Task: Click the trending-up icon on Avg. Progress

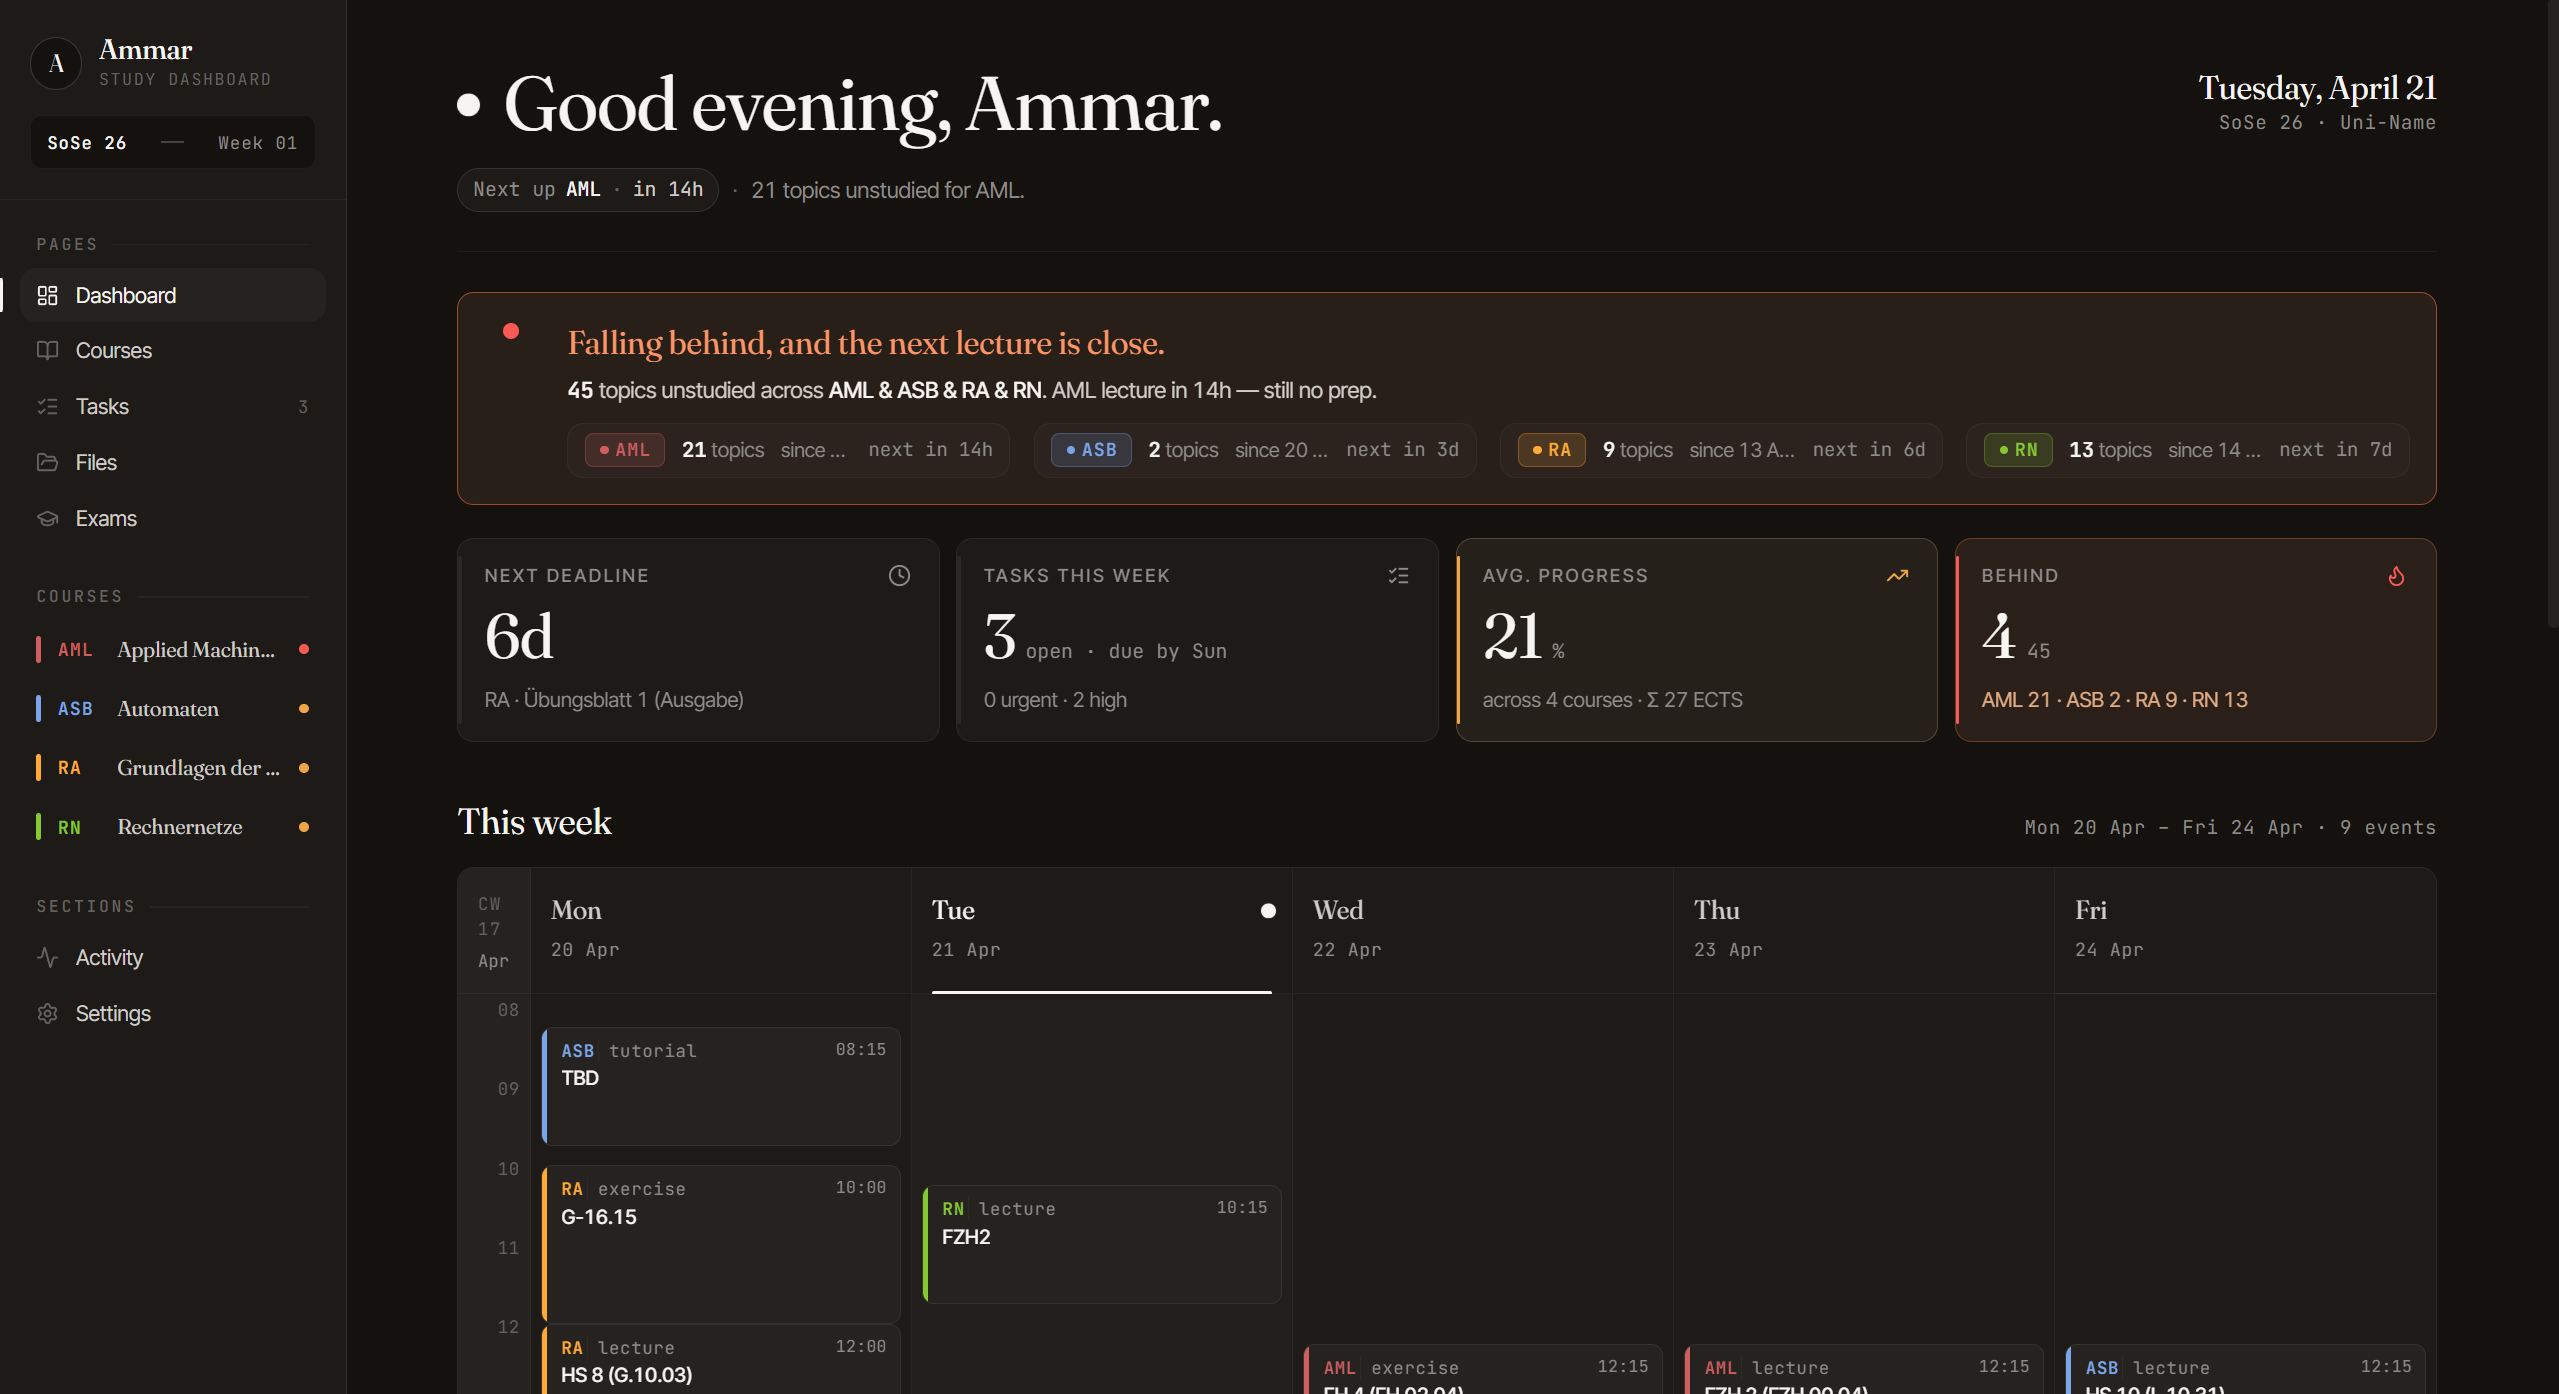Action: (x=1897, y=575)
